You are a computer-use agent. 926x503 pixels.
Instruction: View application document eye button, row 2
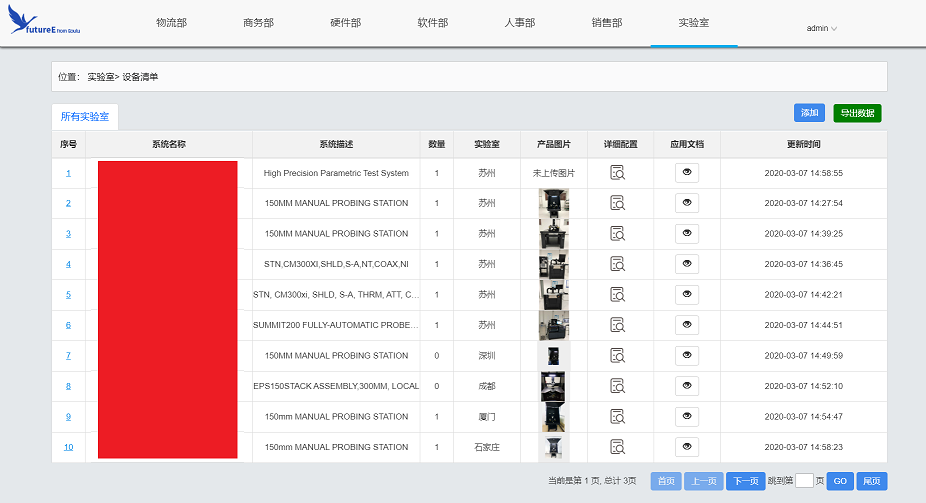[687, 203]
